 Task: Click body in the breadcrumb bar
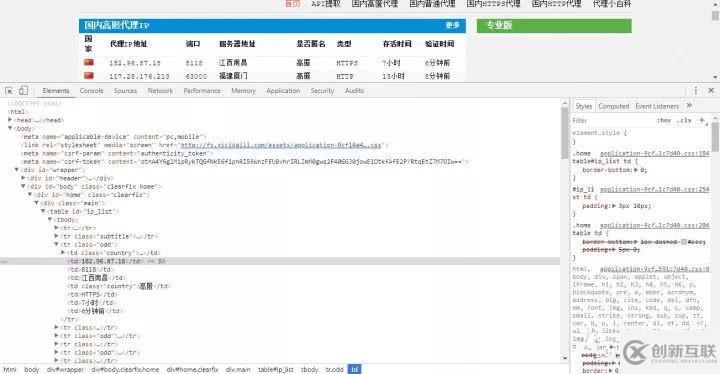[31, 369]
